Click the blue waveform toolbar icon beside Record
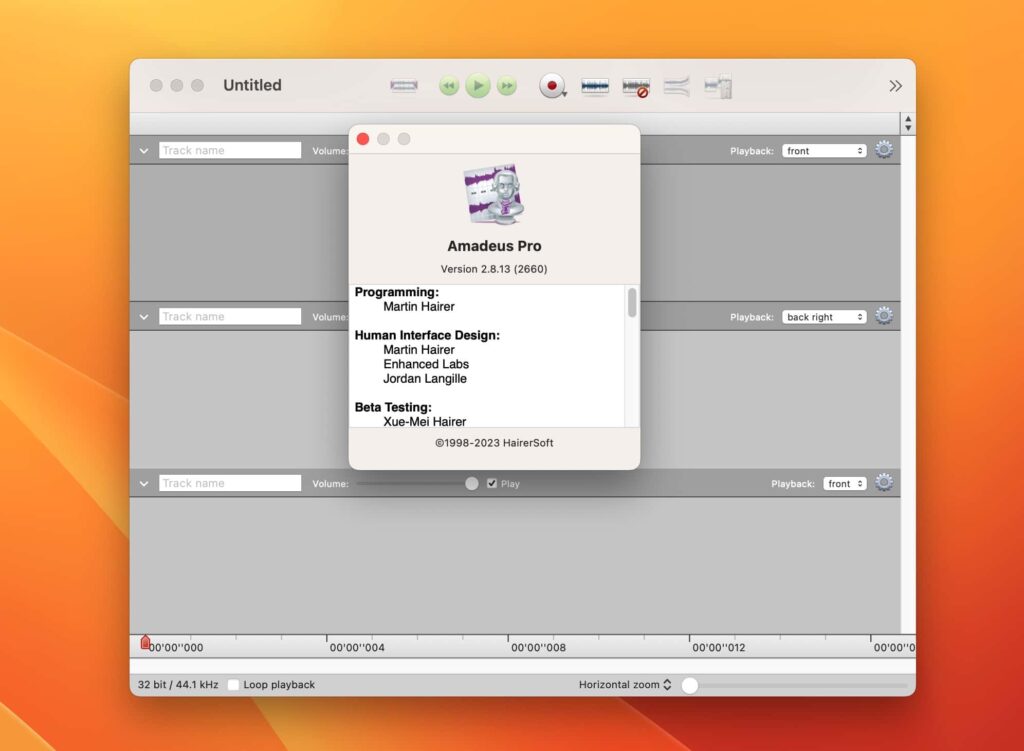1024x751 pixels. pyautogui.click(x=595, y=86)
